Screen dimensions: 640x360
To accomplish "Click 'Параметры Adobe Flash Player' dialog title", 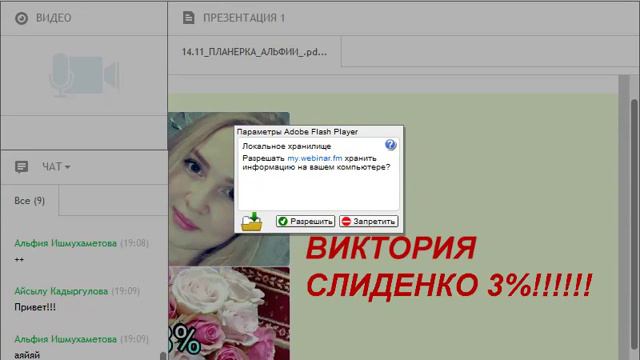I will (x=297, y=131).
